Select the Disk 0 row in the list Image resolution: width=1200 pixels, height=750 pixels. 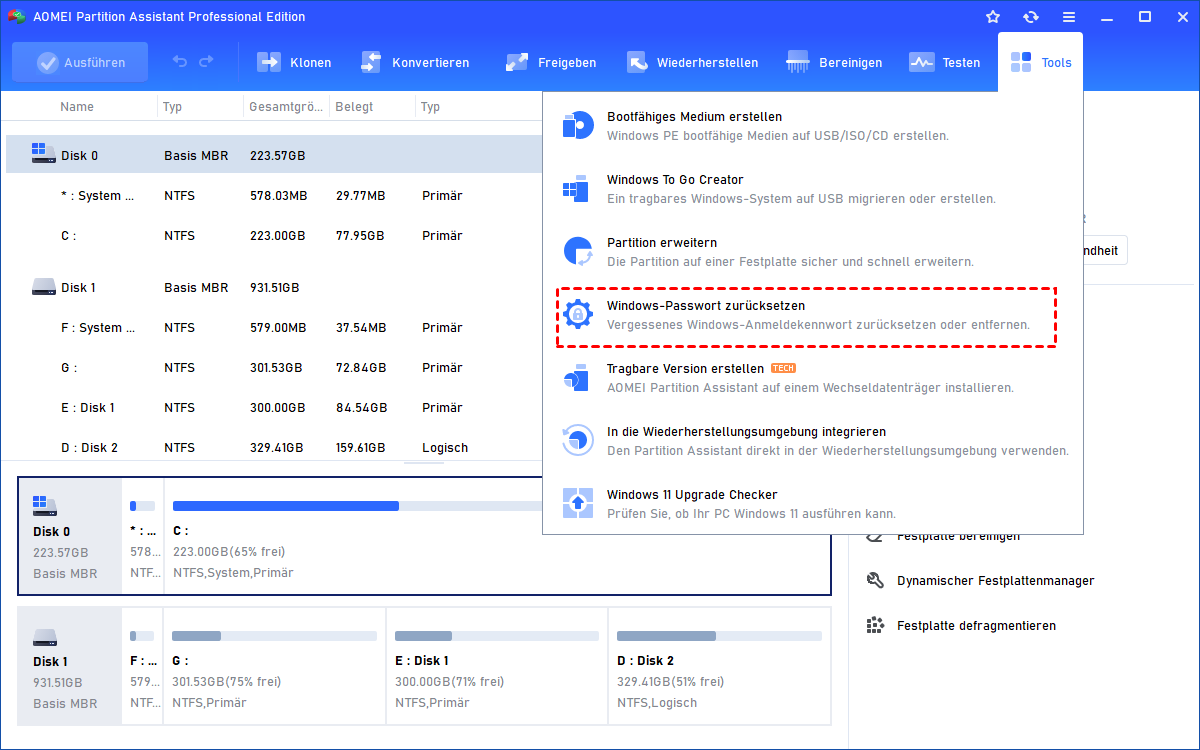[x=274, y=155]
